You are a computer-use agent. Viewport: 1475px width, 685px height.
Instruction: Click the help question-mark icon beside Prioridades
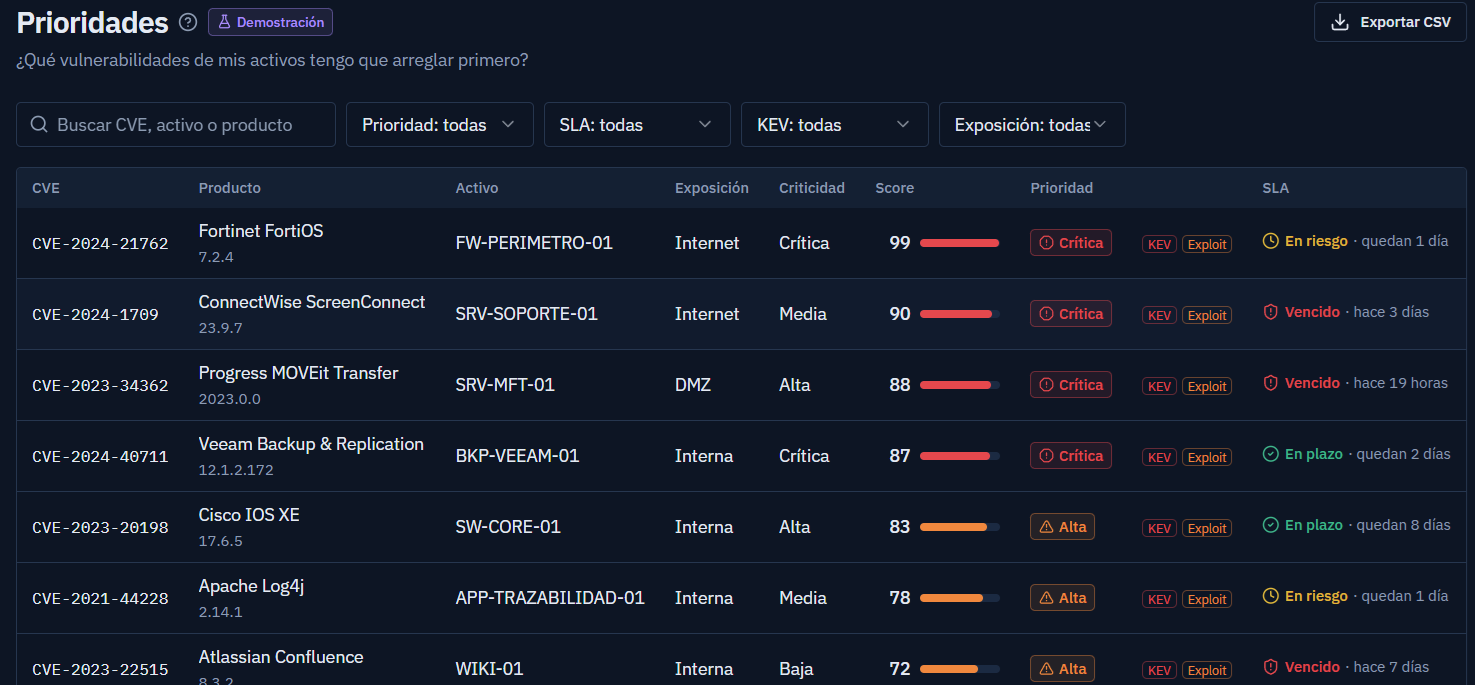coord(188,22)
